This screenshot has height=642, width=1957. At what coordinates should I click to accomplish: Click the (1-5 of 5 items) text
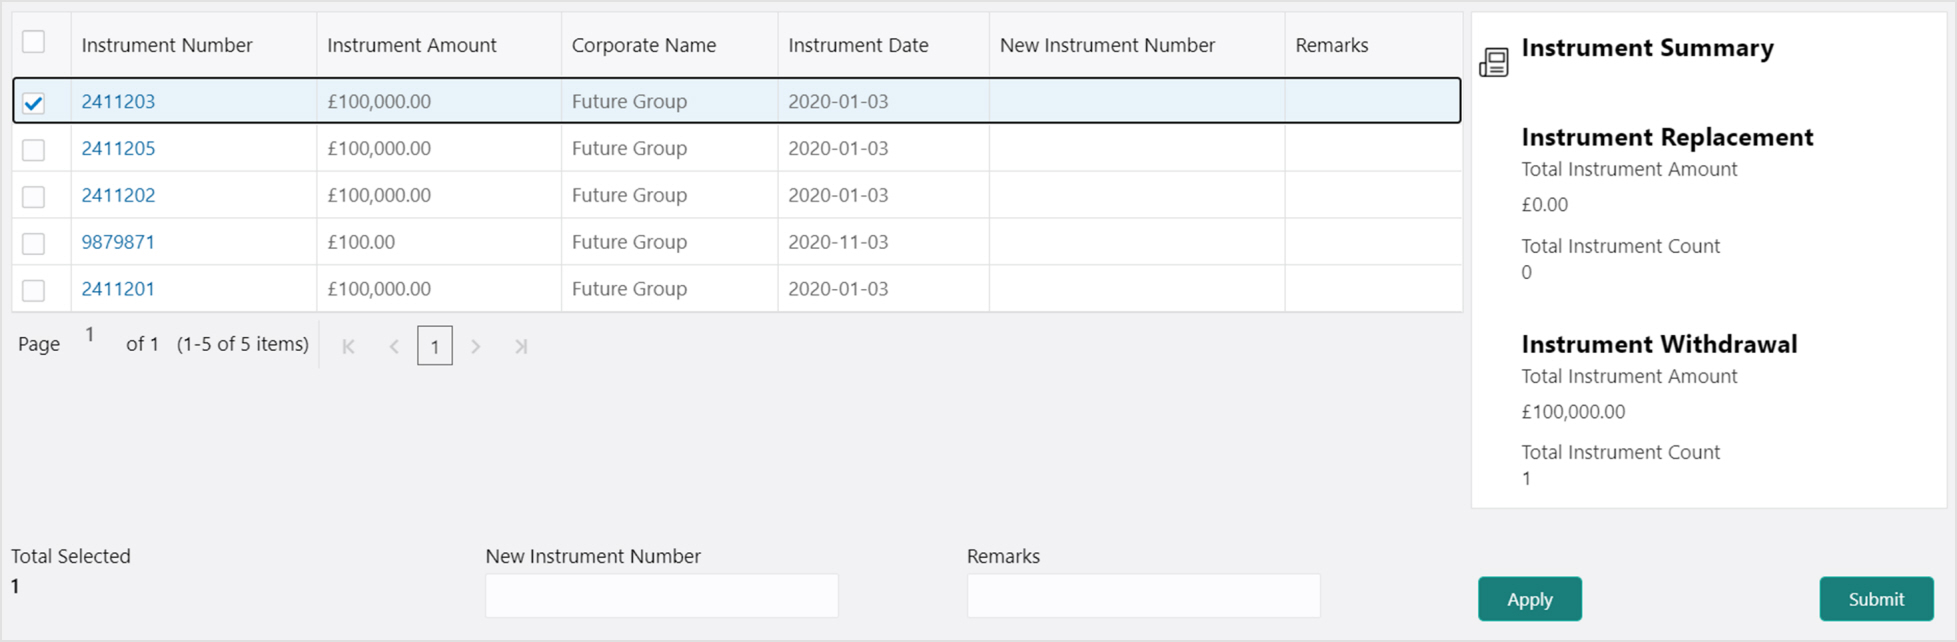[x=243, y=344]
